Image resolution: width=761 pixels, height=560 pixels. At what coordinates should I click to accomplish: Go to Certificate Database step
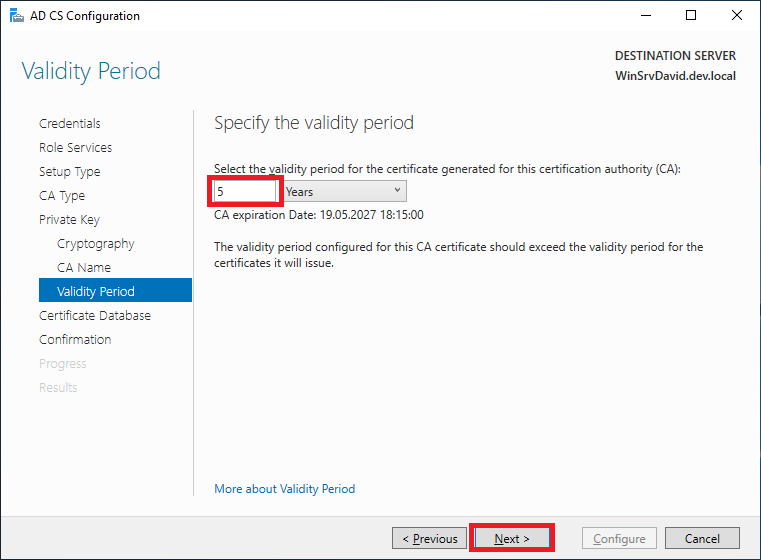click(x=95, y=316)
